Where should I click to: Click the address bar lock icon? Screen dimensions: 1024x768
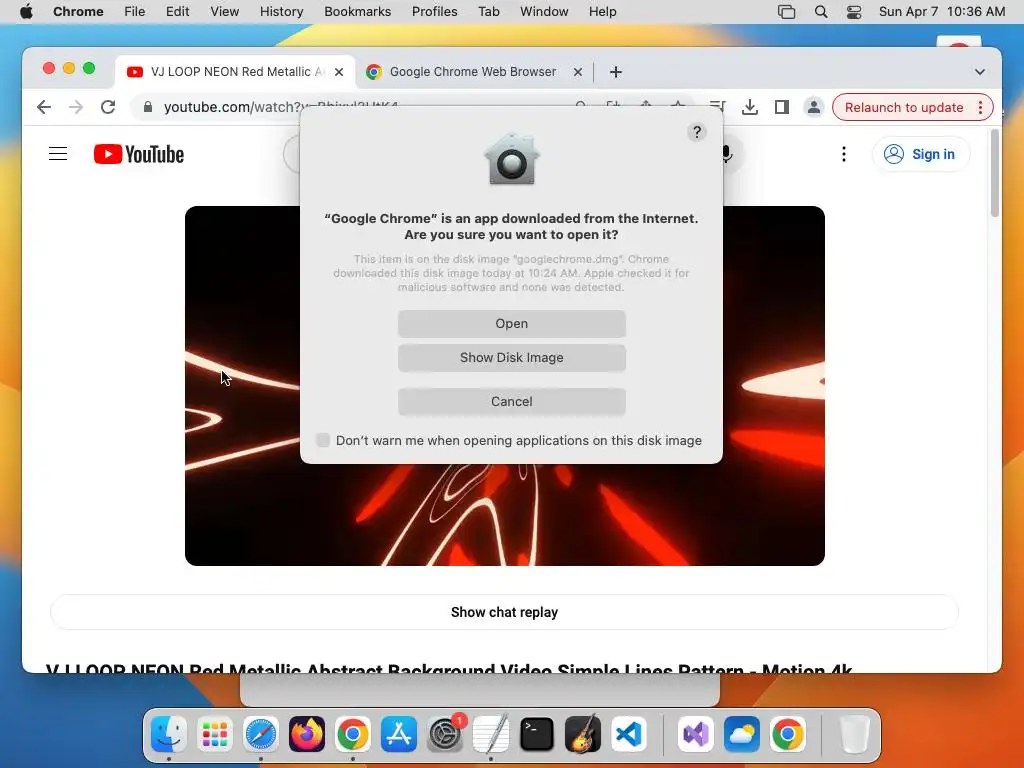[148, 107]
